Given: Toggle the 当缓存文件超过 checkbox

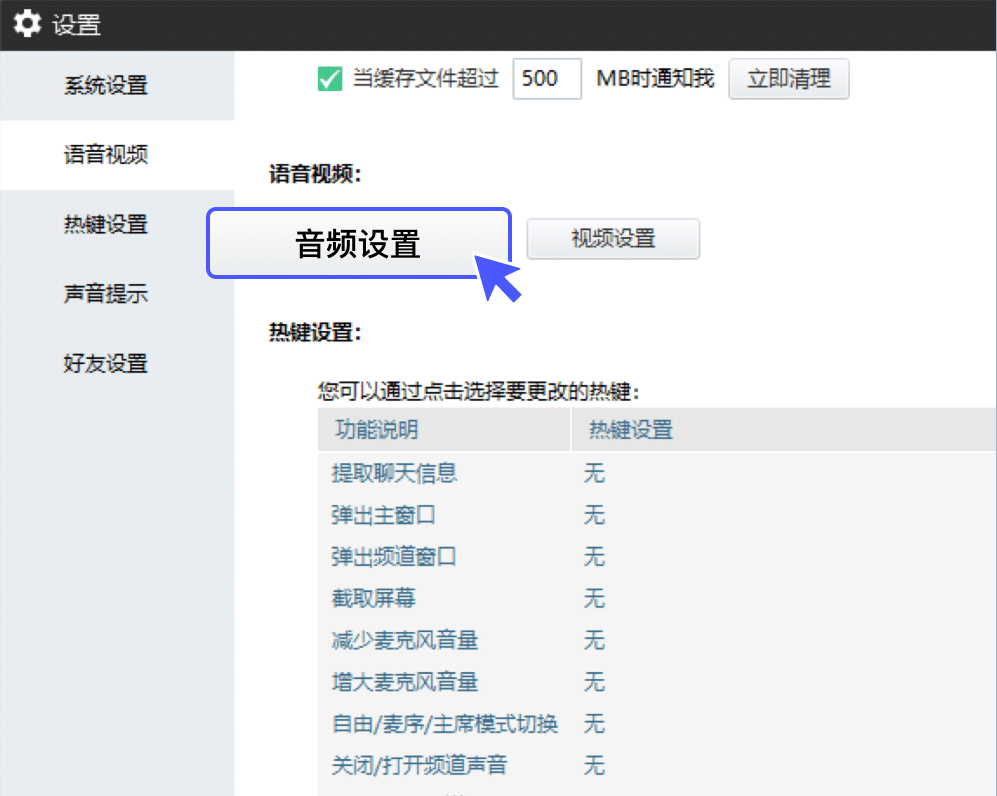Looking at the screenshot, I should [330, 79].
